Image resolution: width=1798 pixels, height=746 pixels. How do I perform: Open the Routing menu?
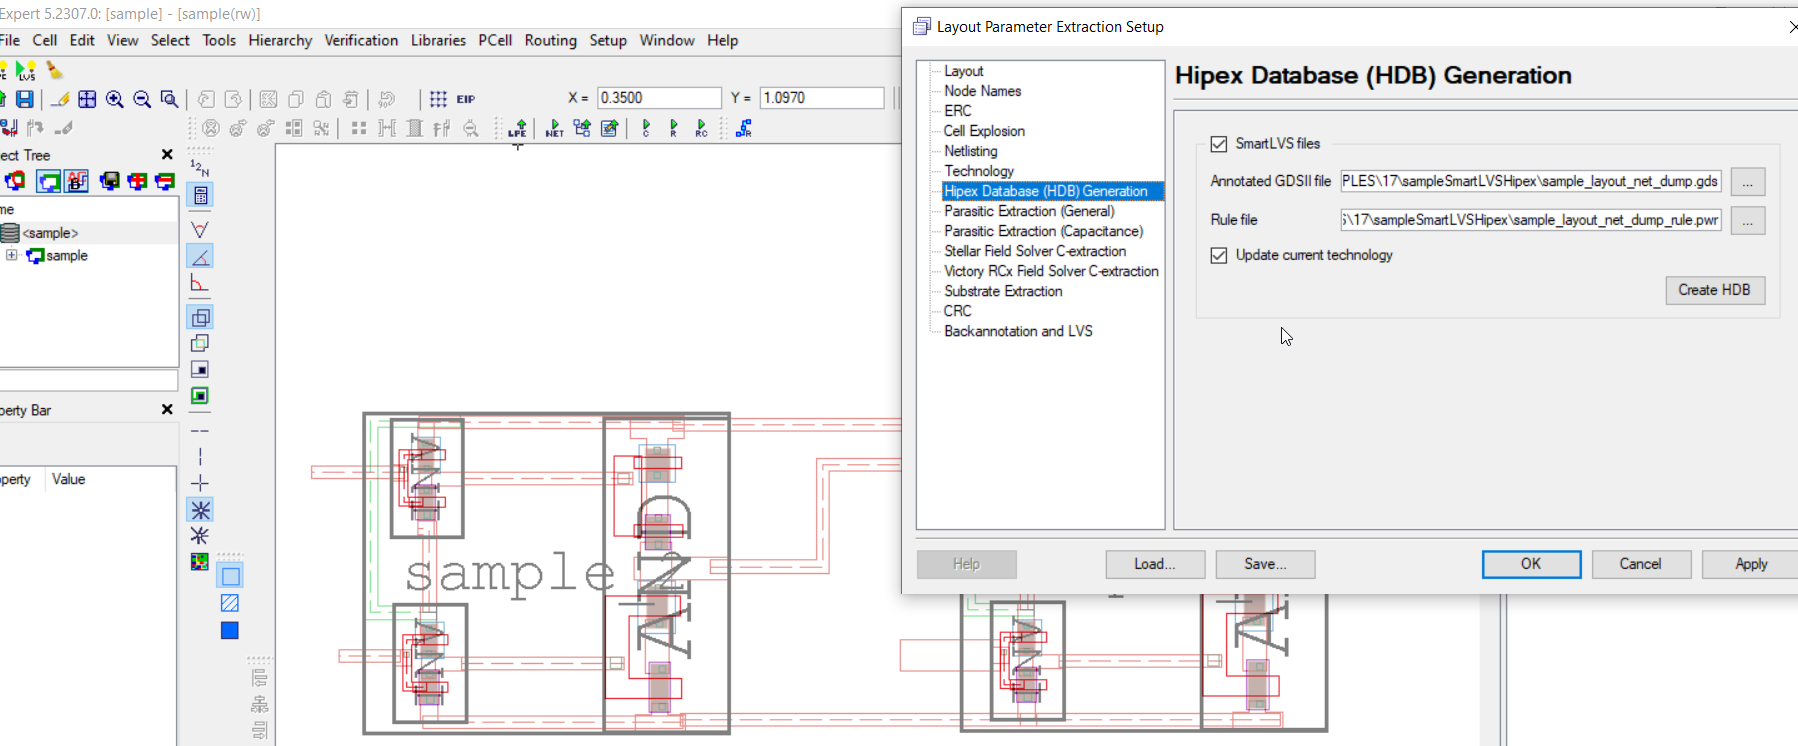click(550, 40)
